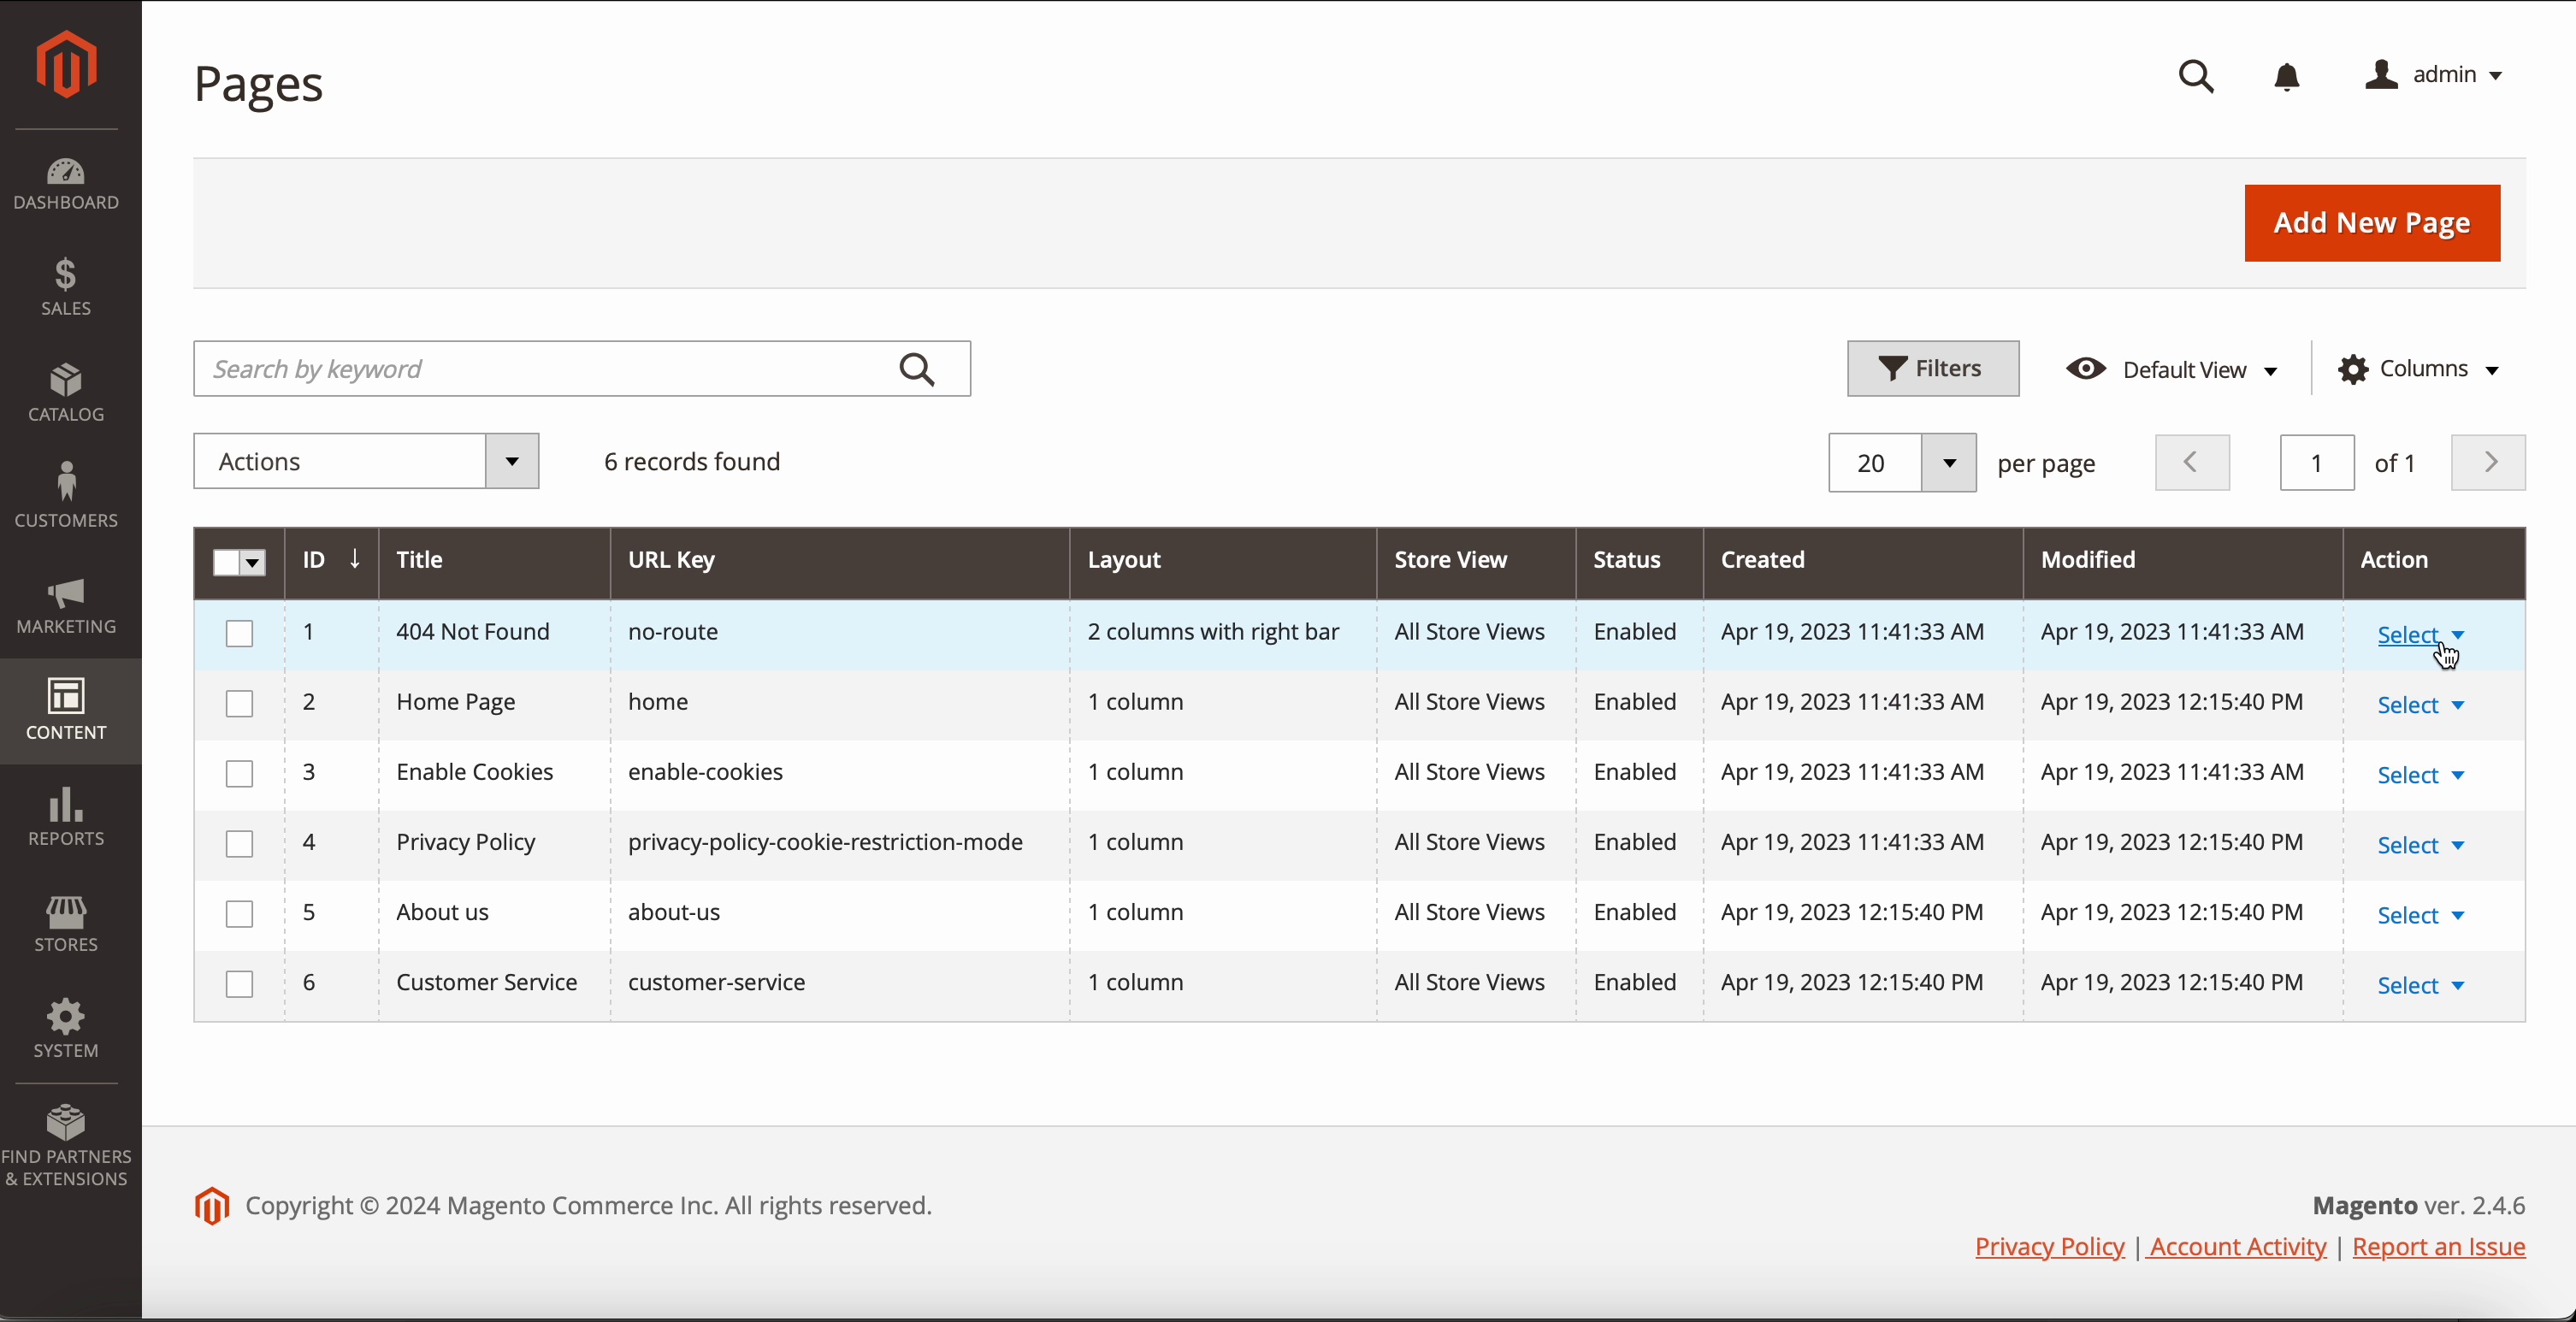The image size is (2576, 1322).
Task: Click the Search by keyword field
Action: pos(545,369)
